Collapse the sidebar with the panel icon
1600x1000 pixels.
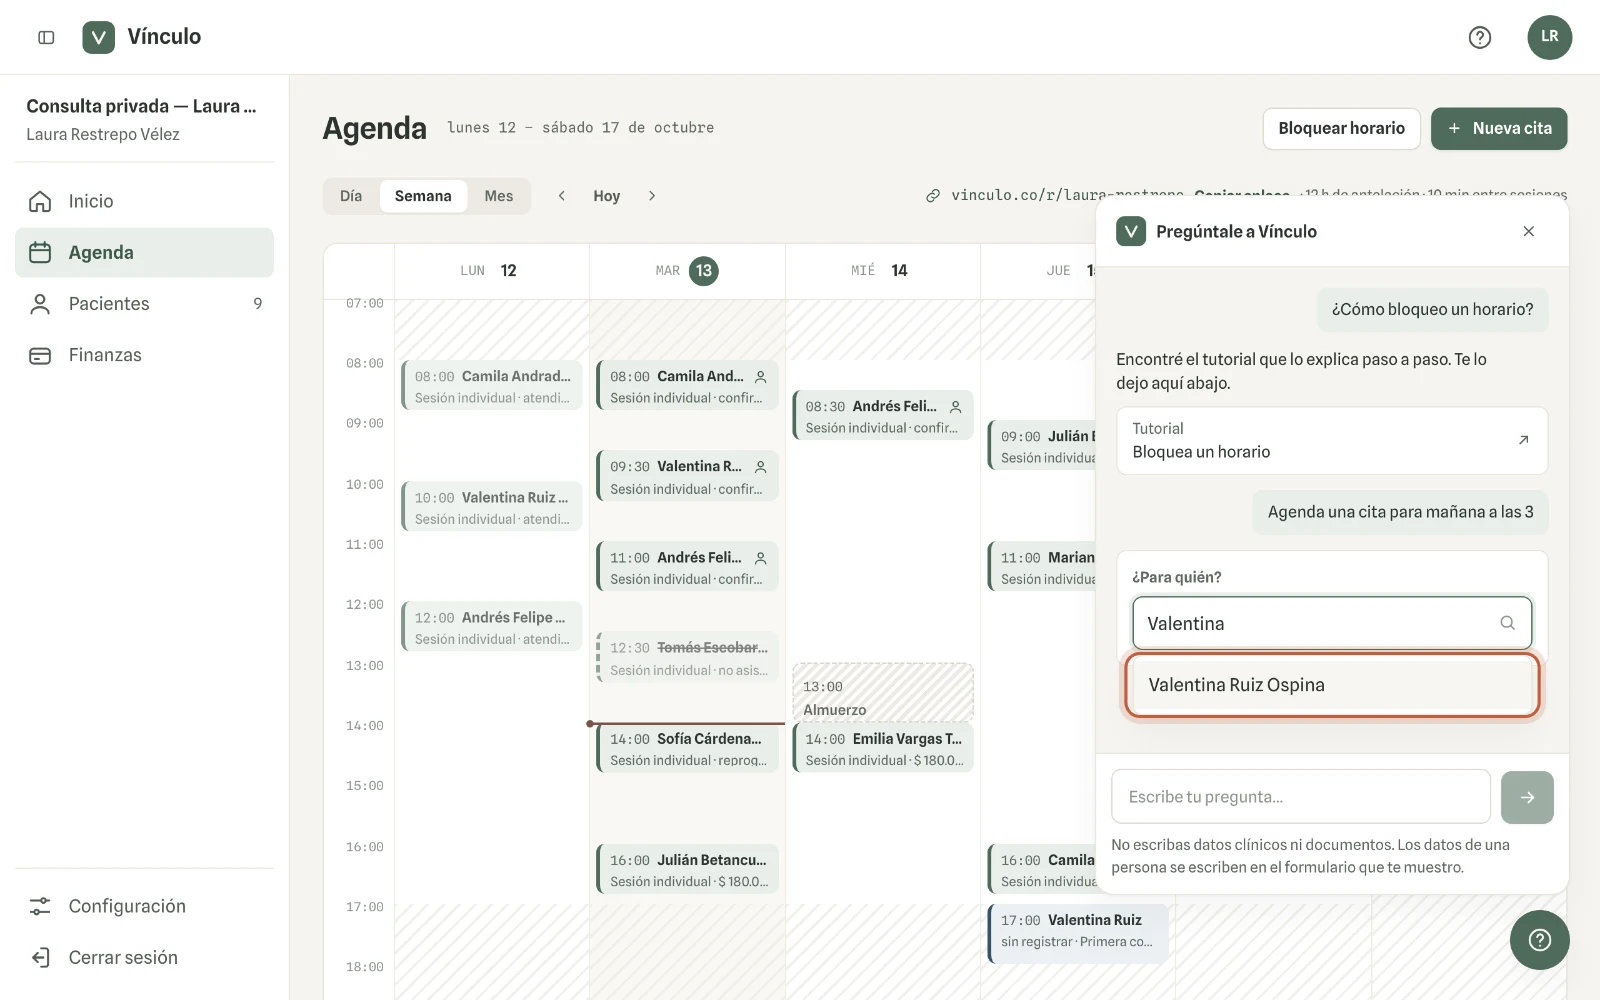click(x=46, y=37)
